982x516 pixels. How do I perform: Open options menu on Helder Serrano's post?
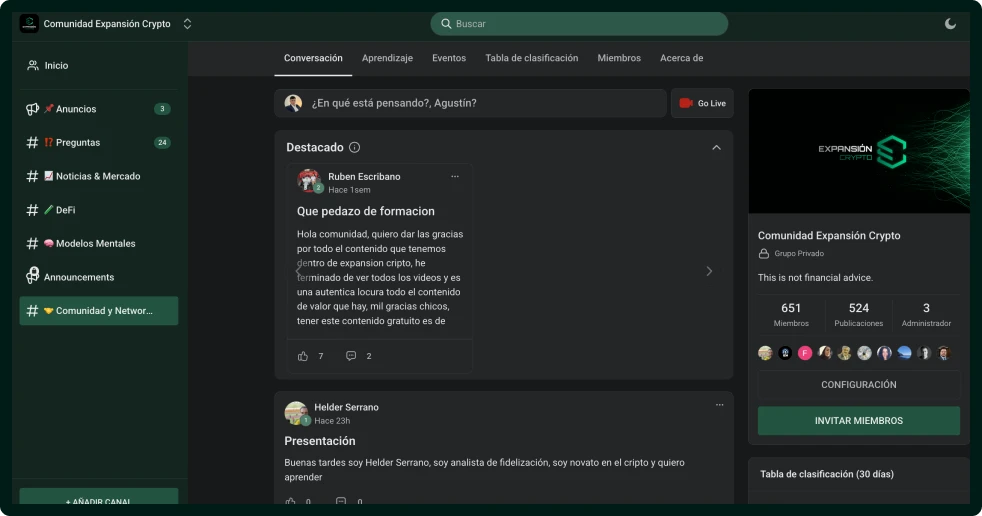(720, 405)
